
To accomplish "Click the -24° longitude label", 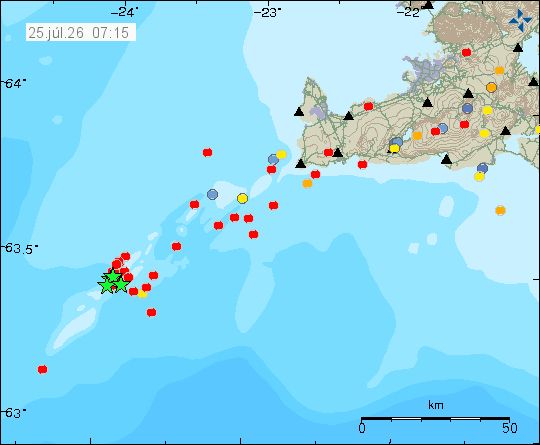I will [125, 12].
